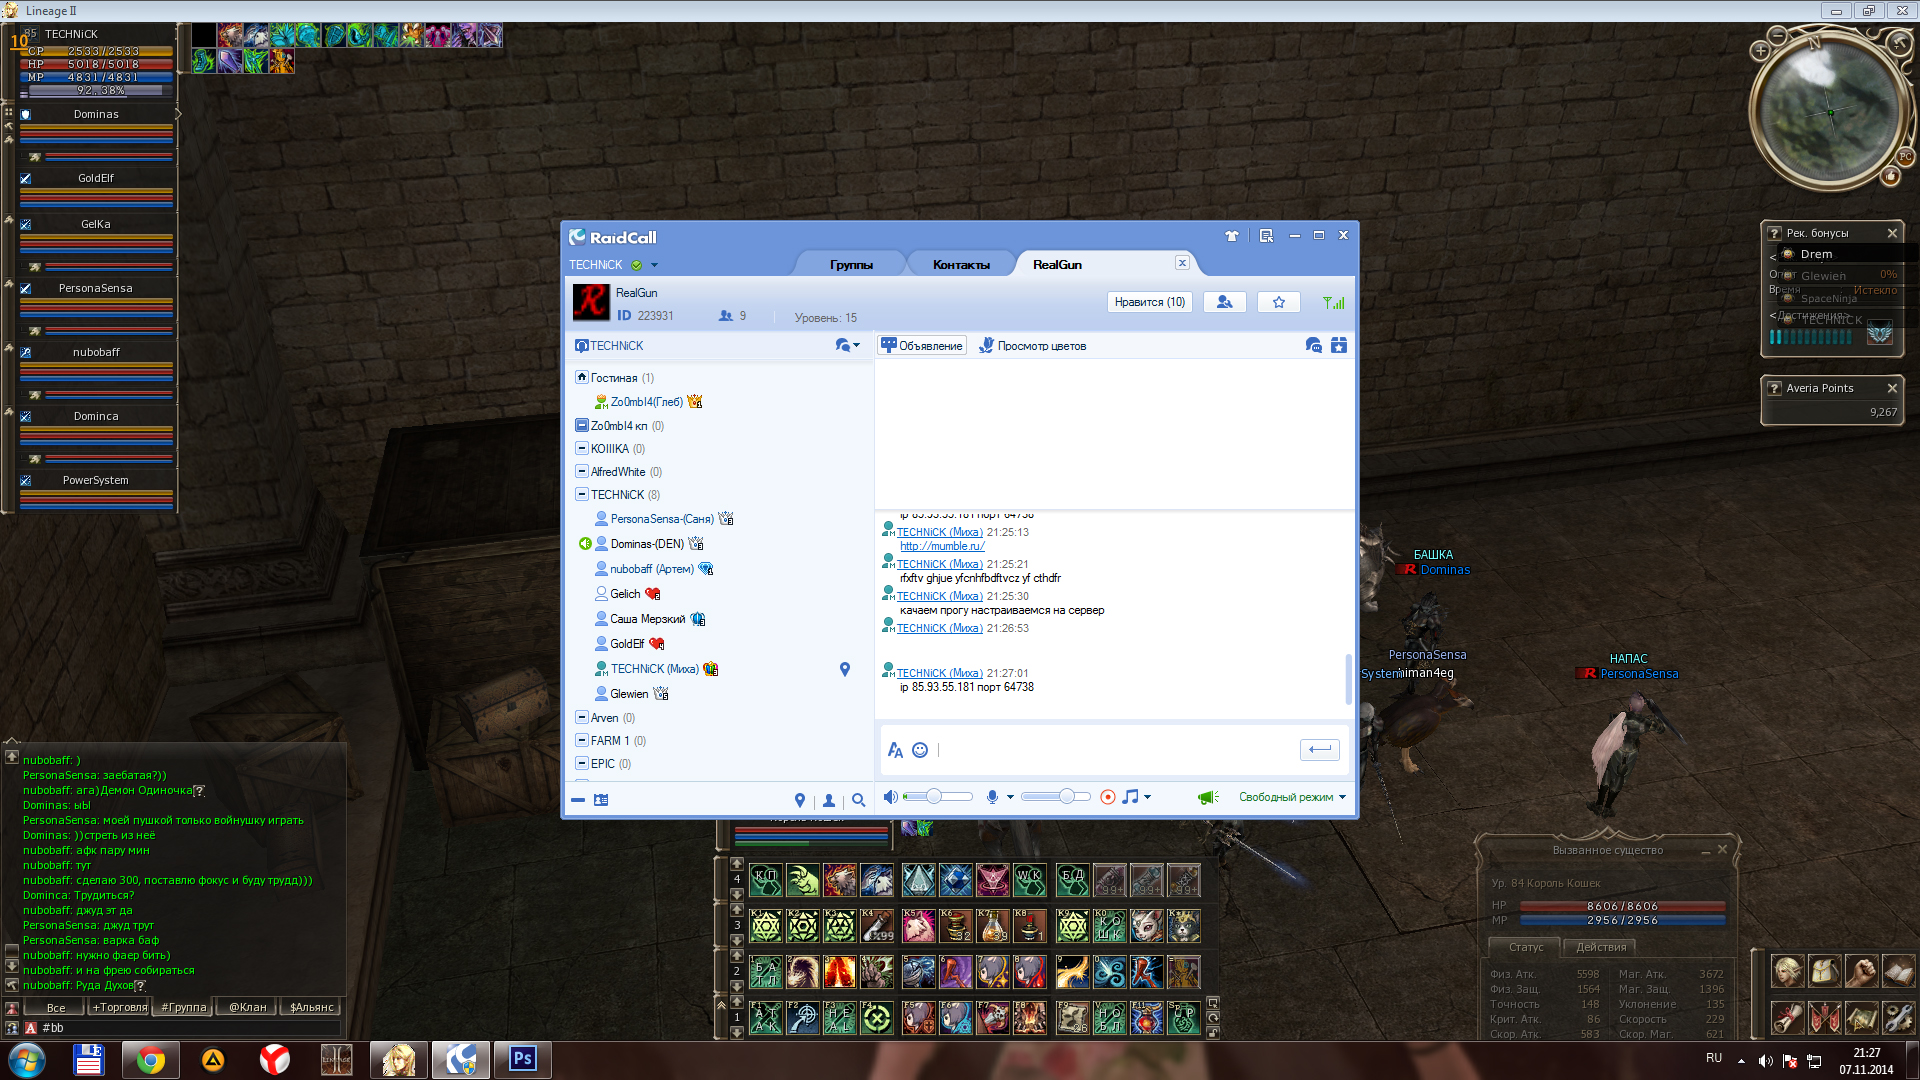Image resolution: width=1920 pixels, height=1080 pixels.
Task: Click the person icon below channel list
Action: pyautogui.click(x=829, y=800)
